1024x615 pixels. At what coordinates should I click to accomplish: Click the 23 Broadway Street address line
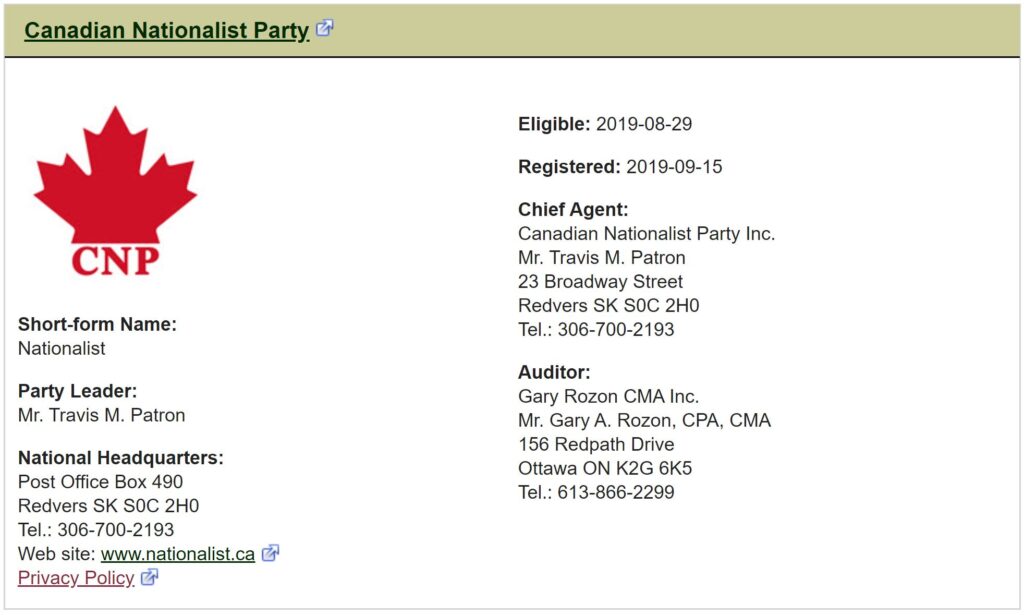[x=600, y=281]
